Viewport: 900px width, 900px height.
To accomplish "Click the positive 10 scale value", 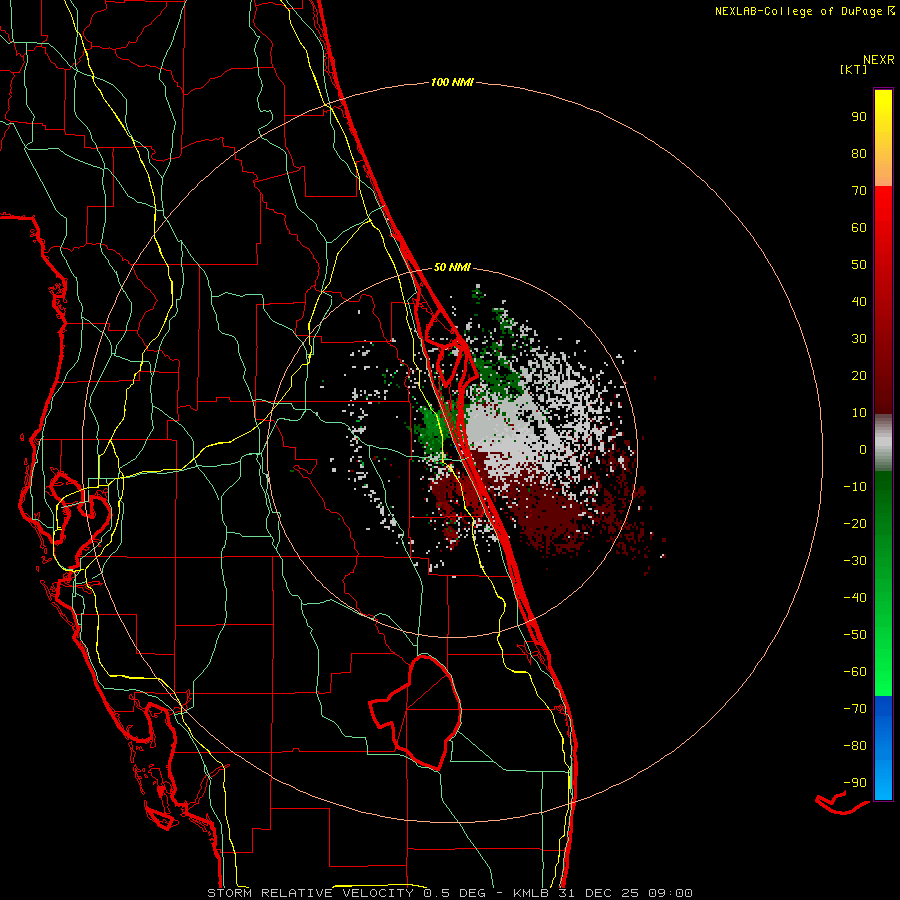I will 859,413.
